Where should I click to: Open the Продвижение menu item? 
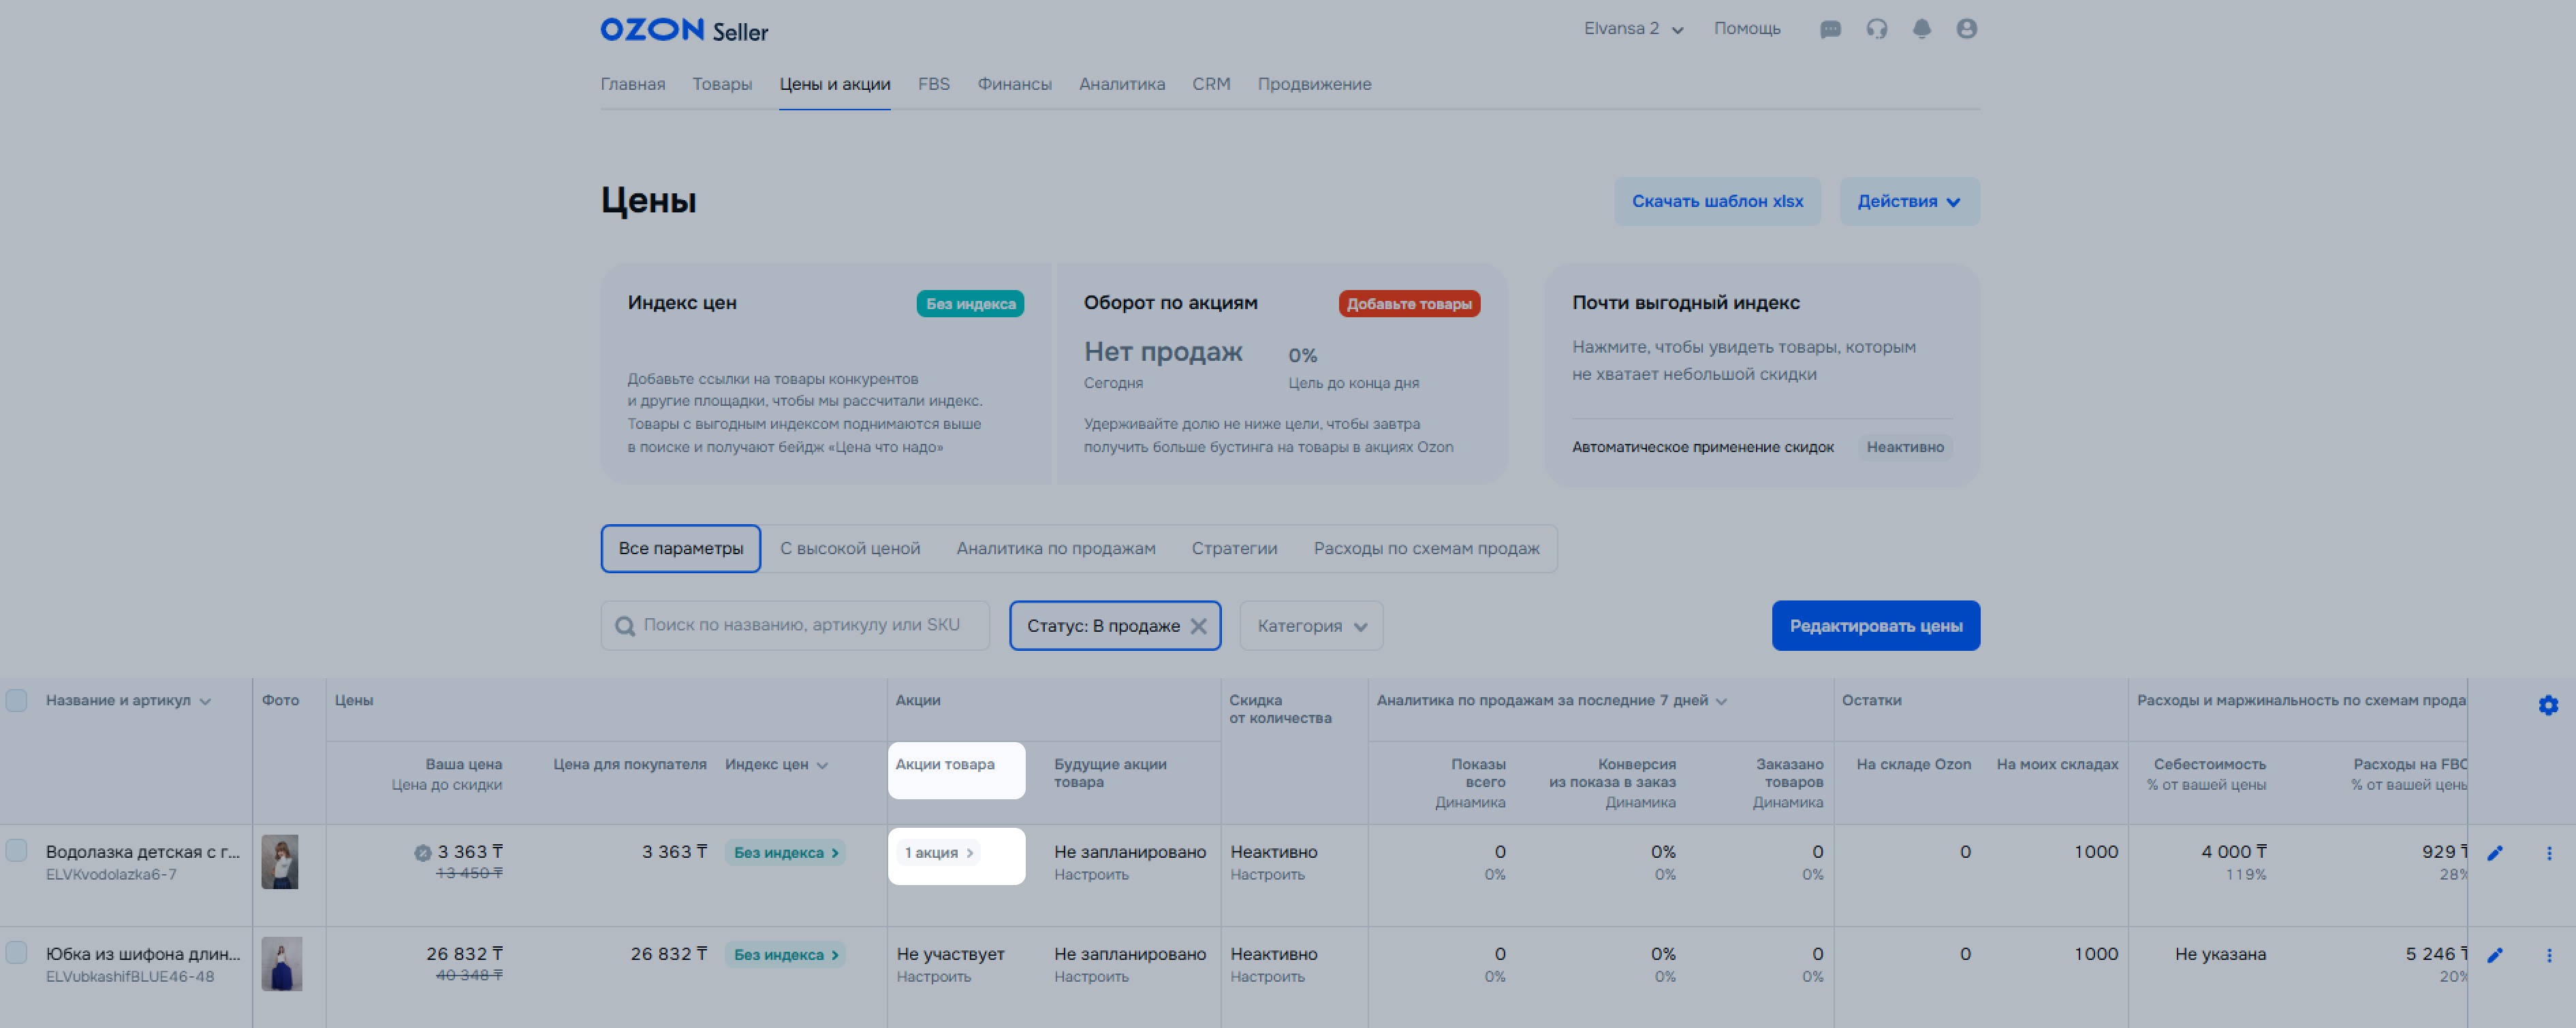coord(1314,84)
